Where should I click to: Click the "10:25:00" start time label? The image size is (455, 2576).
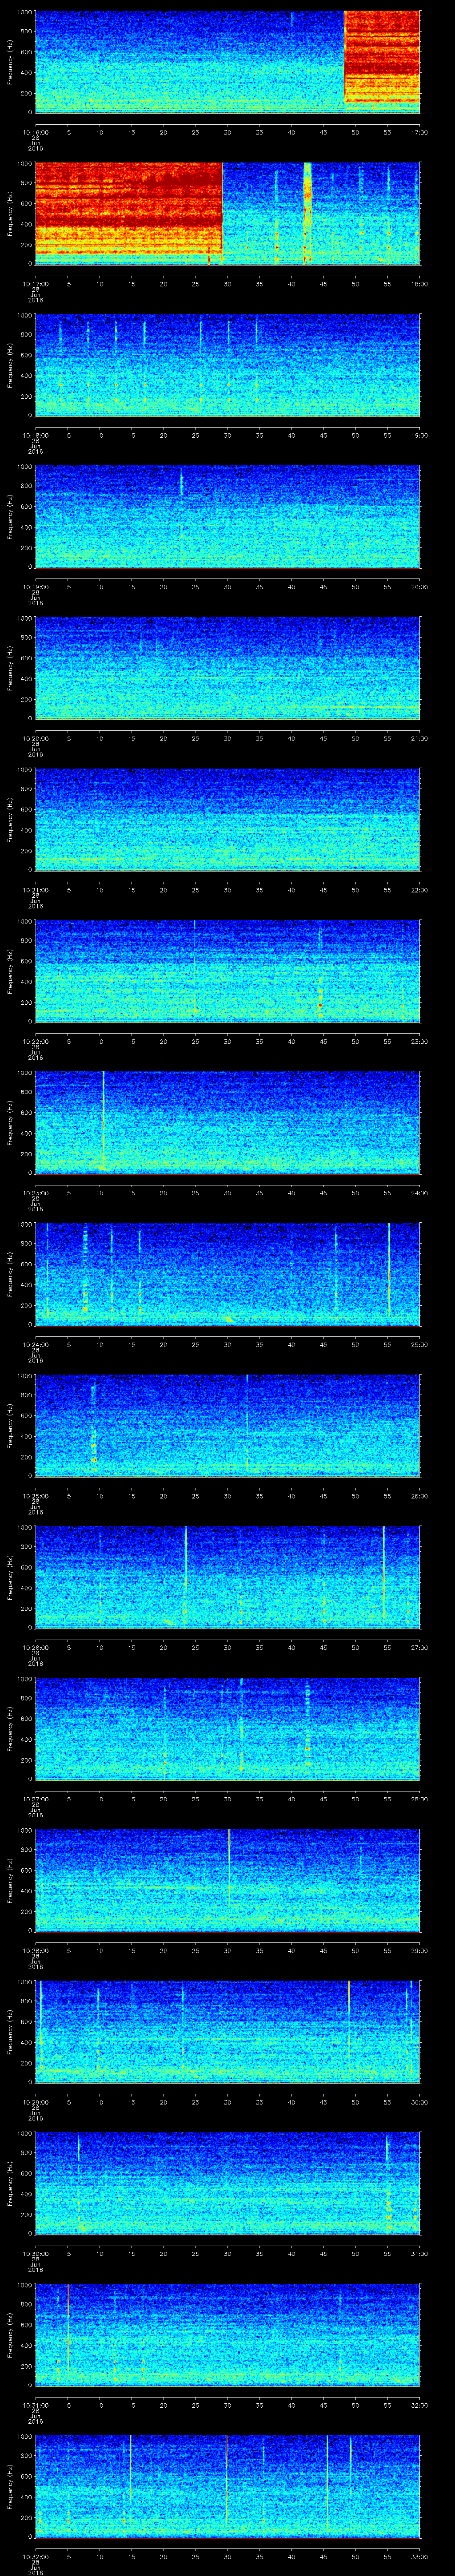point(35,1496)
